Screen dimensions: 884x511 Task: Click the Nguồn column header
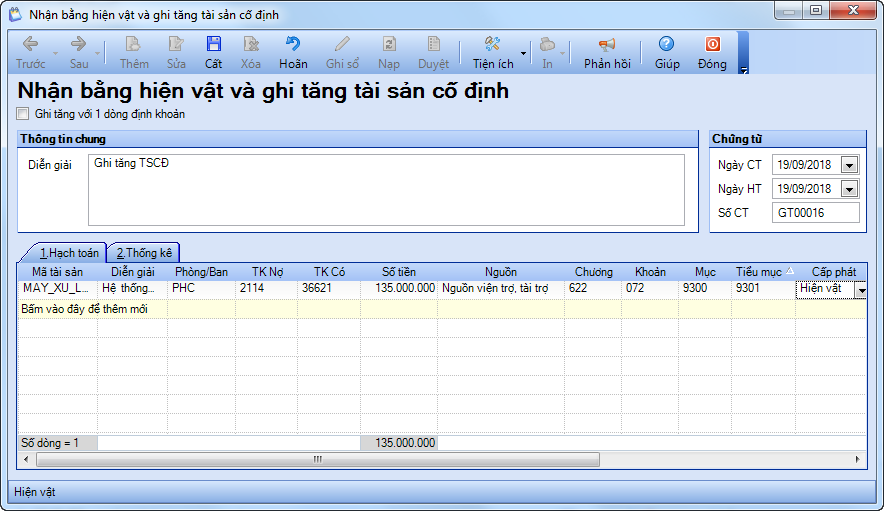[501, 272]
